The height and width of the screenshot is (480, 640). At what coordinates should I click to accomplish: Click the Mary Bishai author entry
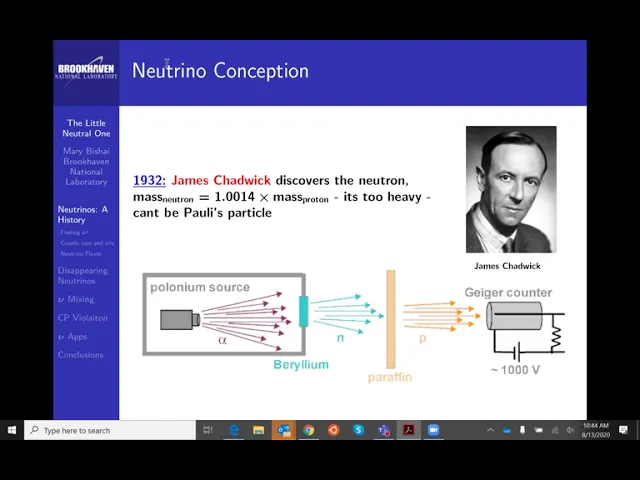(x=86, y=167)
